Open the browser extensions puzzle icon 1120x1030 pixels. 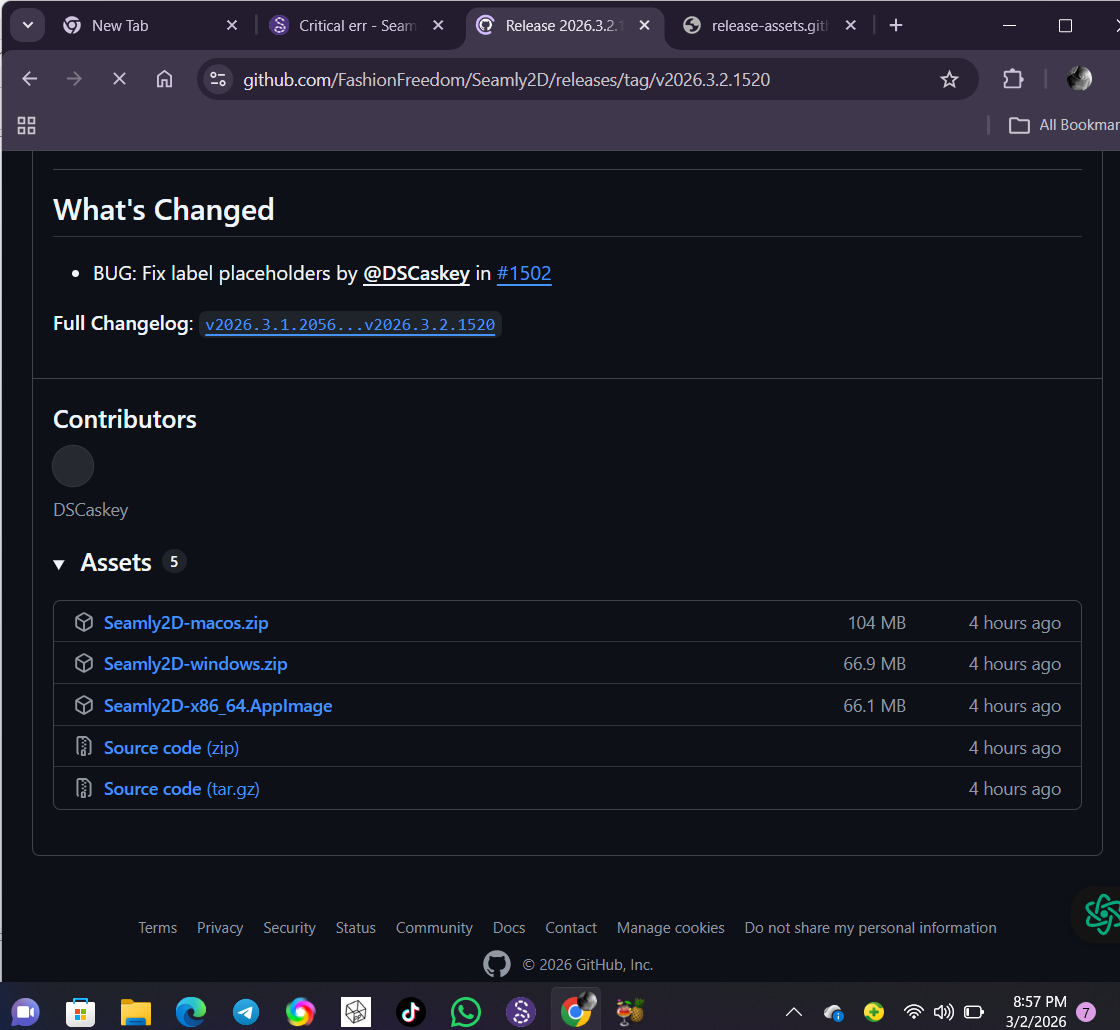pos(1013,79)
